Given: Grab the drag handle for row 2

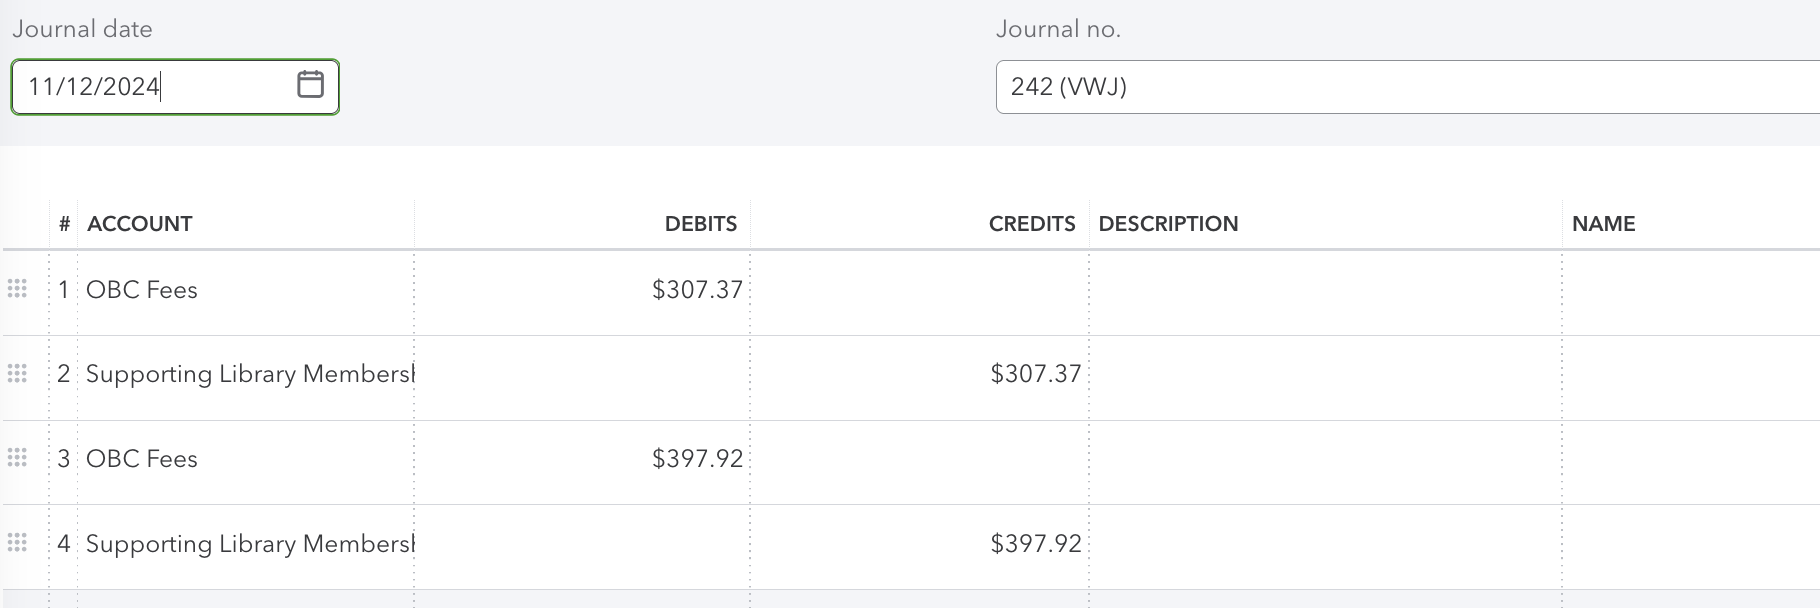Looking at the screenshot, I should coord(17,374).
